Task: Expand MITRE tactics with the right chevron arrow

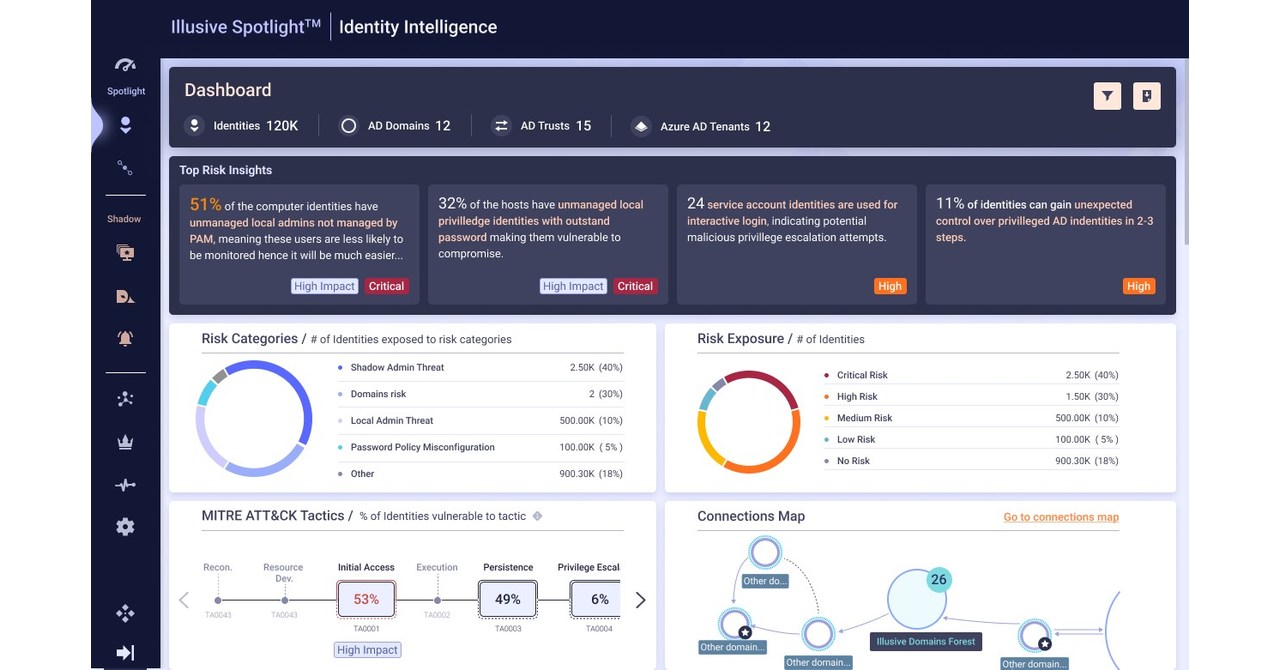Action: point(641,599)
